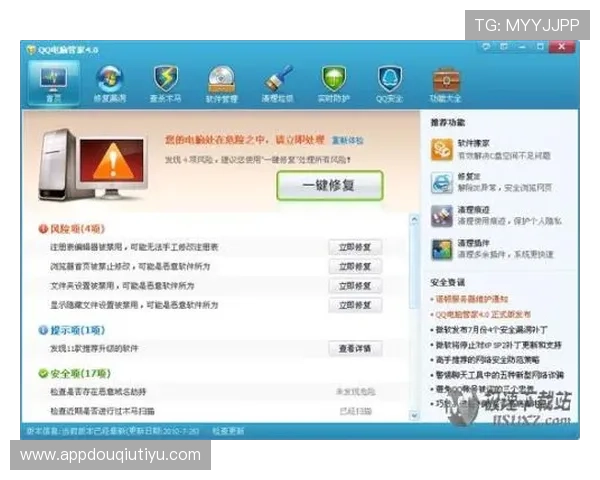
Task: Collapse the 提示项(1项) section header
Action: tap(70, 330)
